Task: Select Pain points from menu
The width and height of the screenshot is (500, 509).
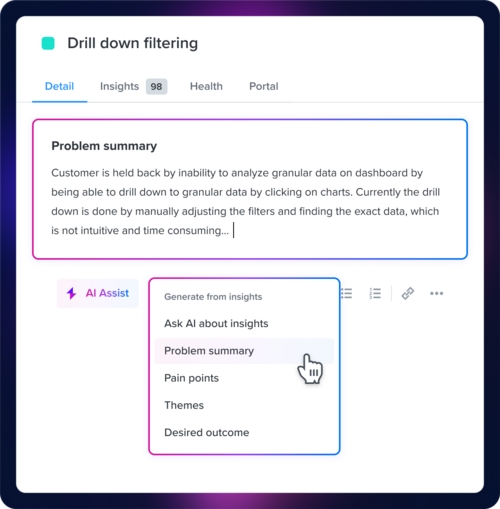Action: pos(191,378)
